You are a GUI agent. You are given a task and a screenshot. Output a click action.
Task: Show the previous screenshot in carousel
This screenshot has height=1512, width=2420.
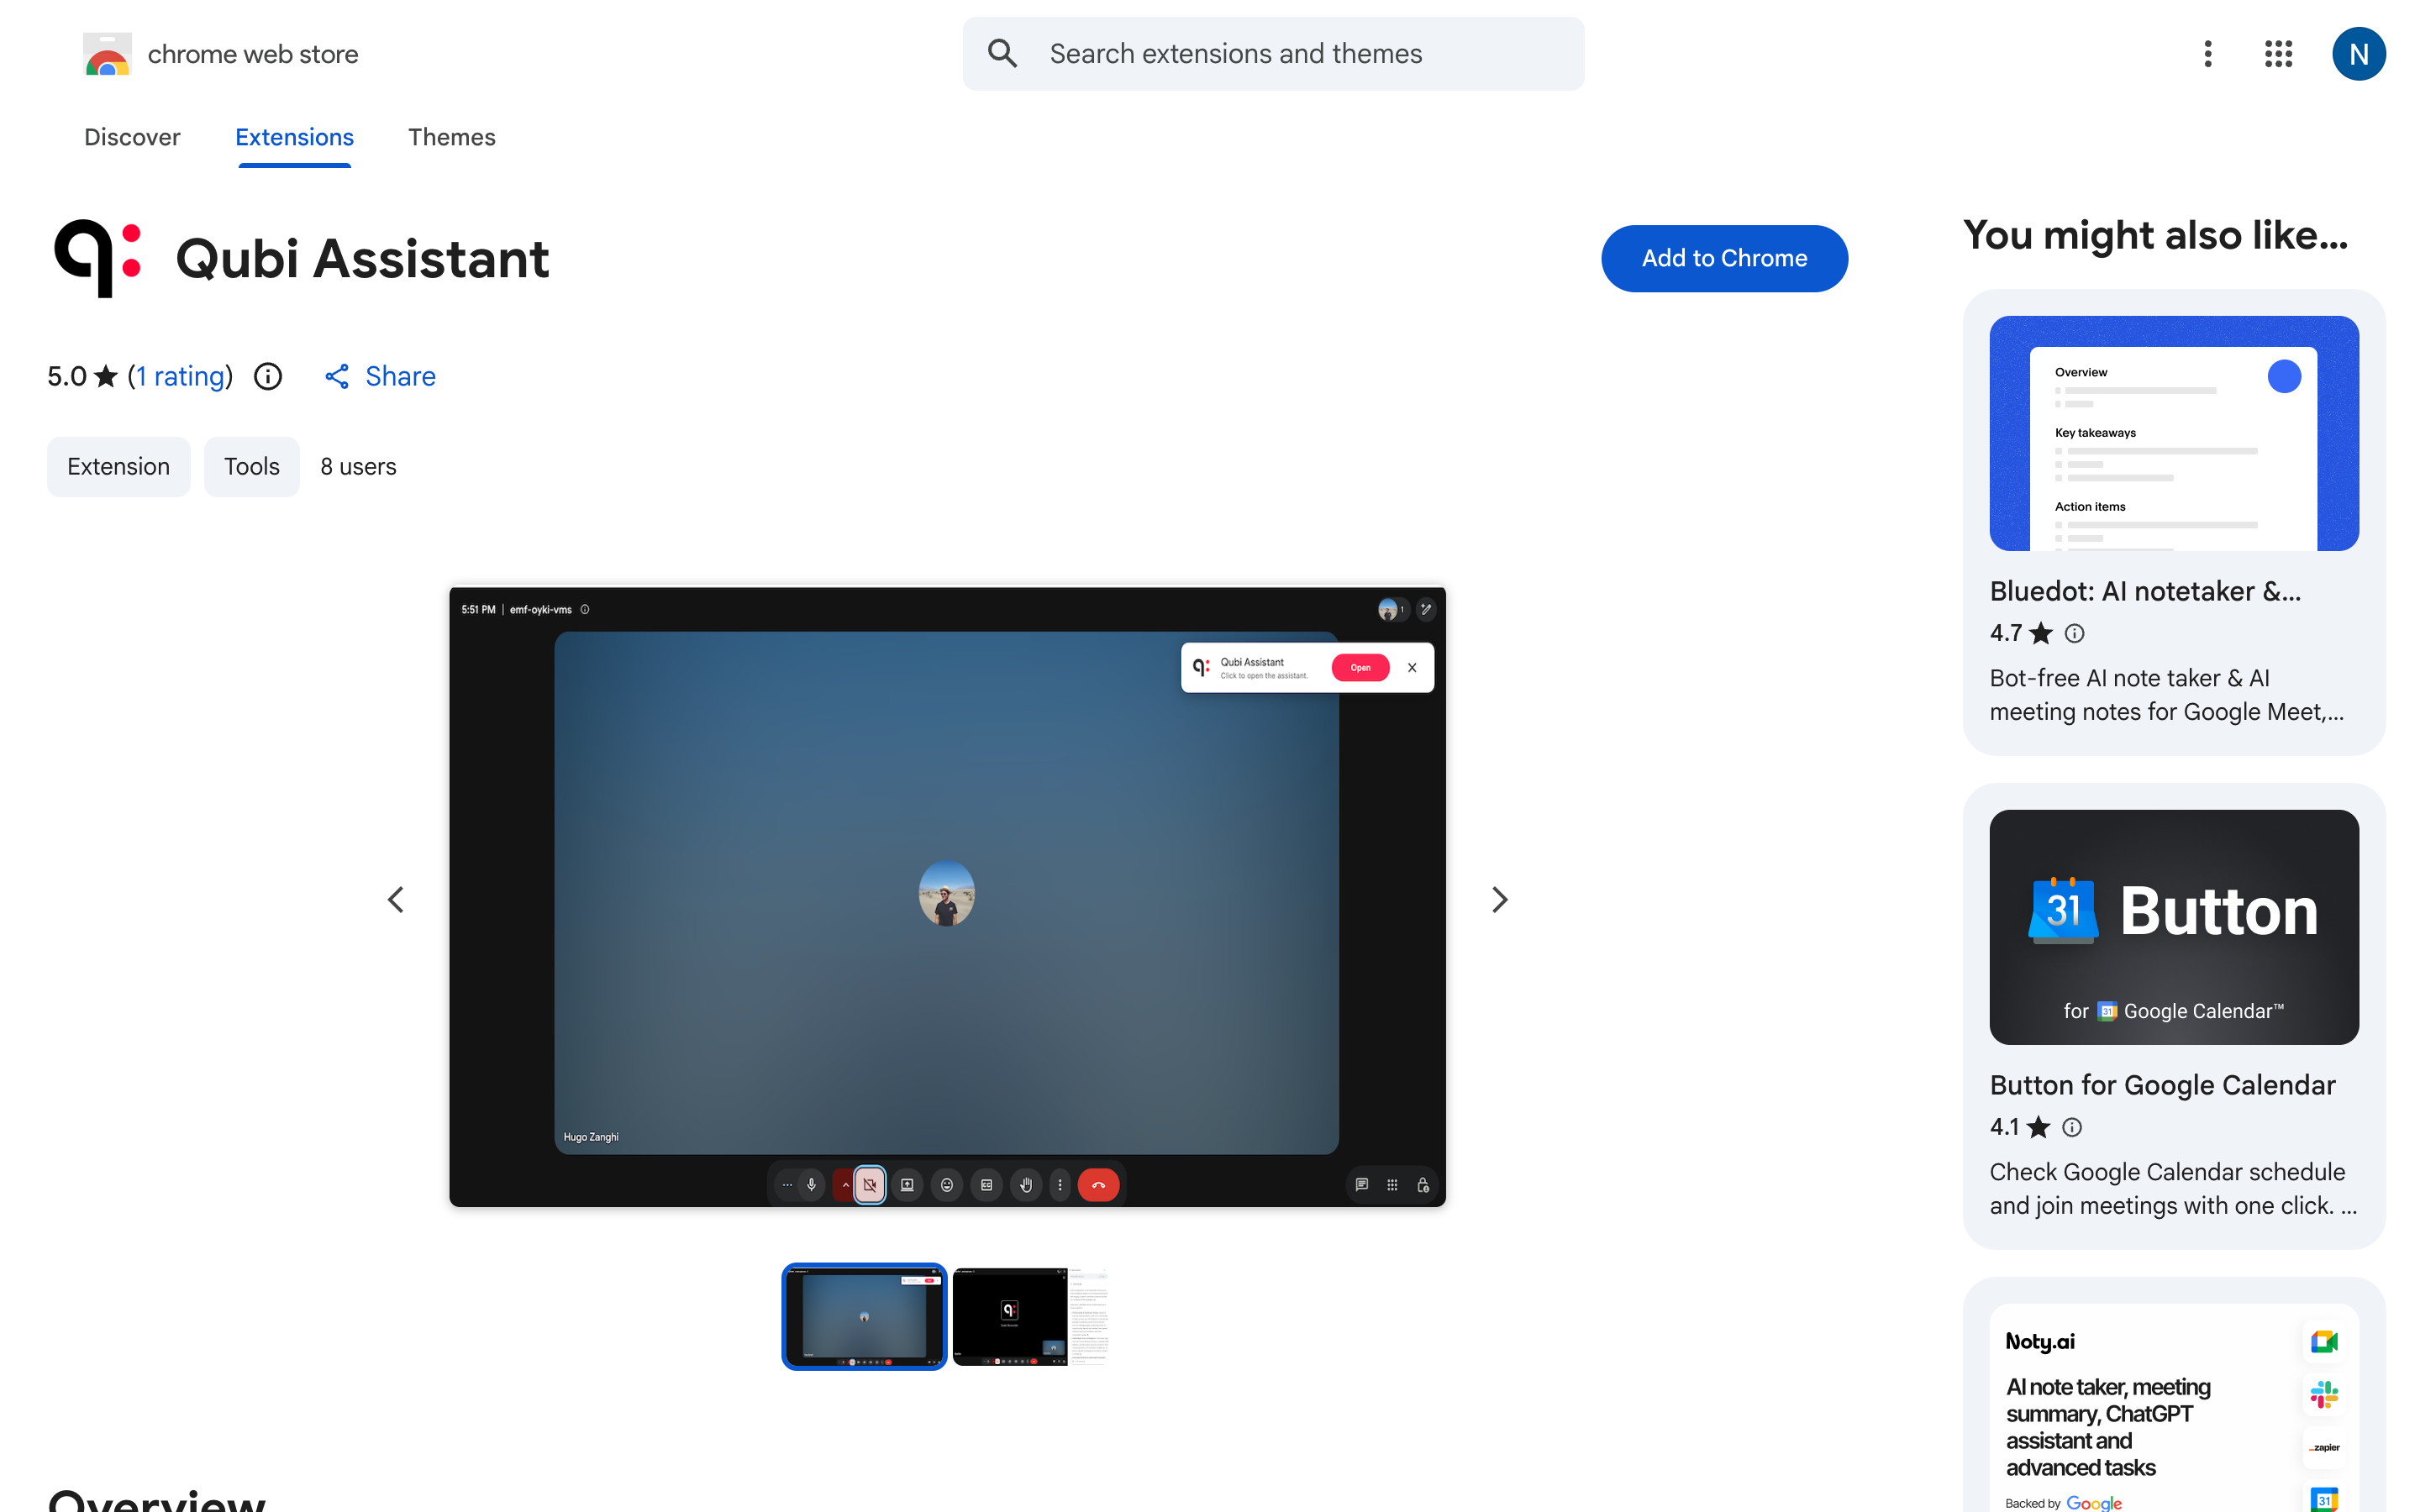point(396,899)
